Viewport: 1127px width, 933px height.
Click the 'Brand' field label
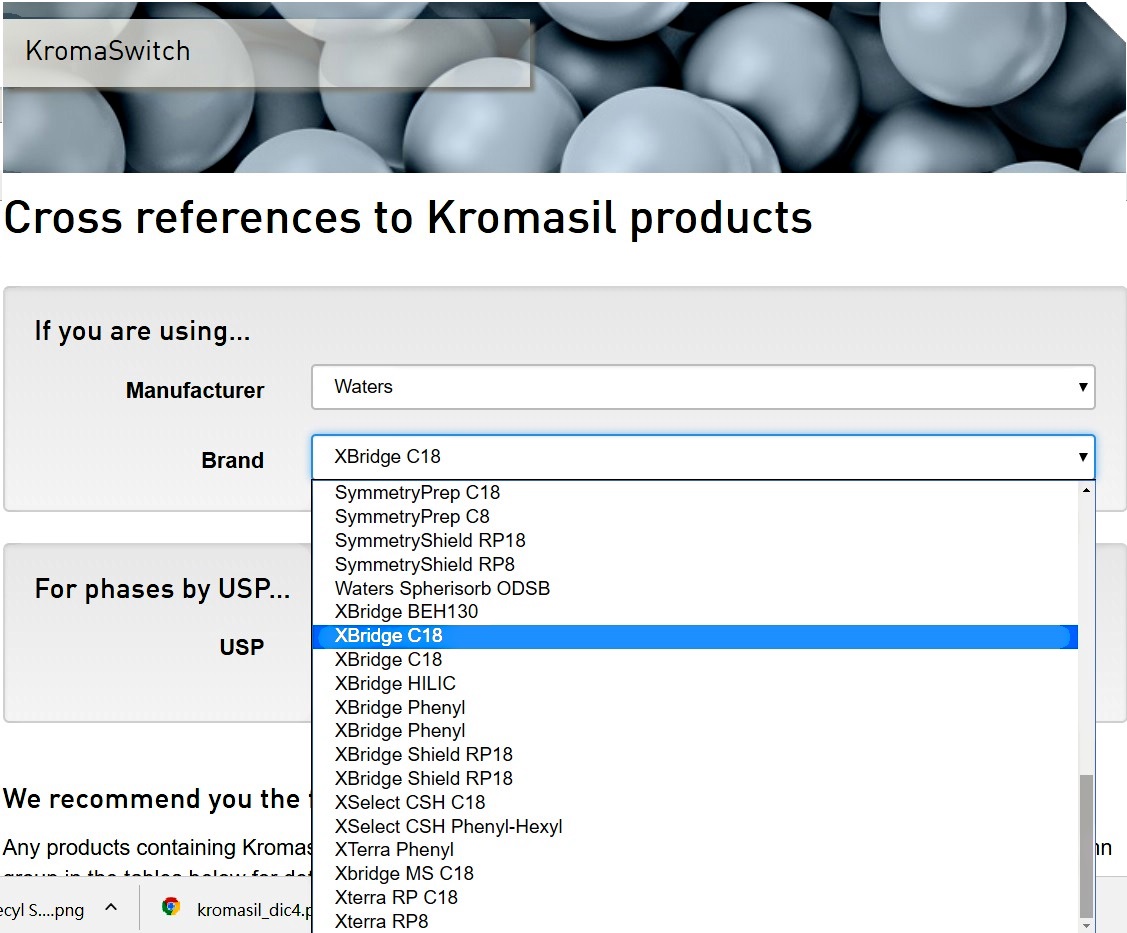[x=232, y=460]
